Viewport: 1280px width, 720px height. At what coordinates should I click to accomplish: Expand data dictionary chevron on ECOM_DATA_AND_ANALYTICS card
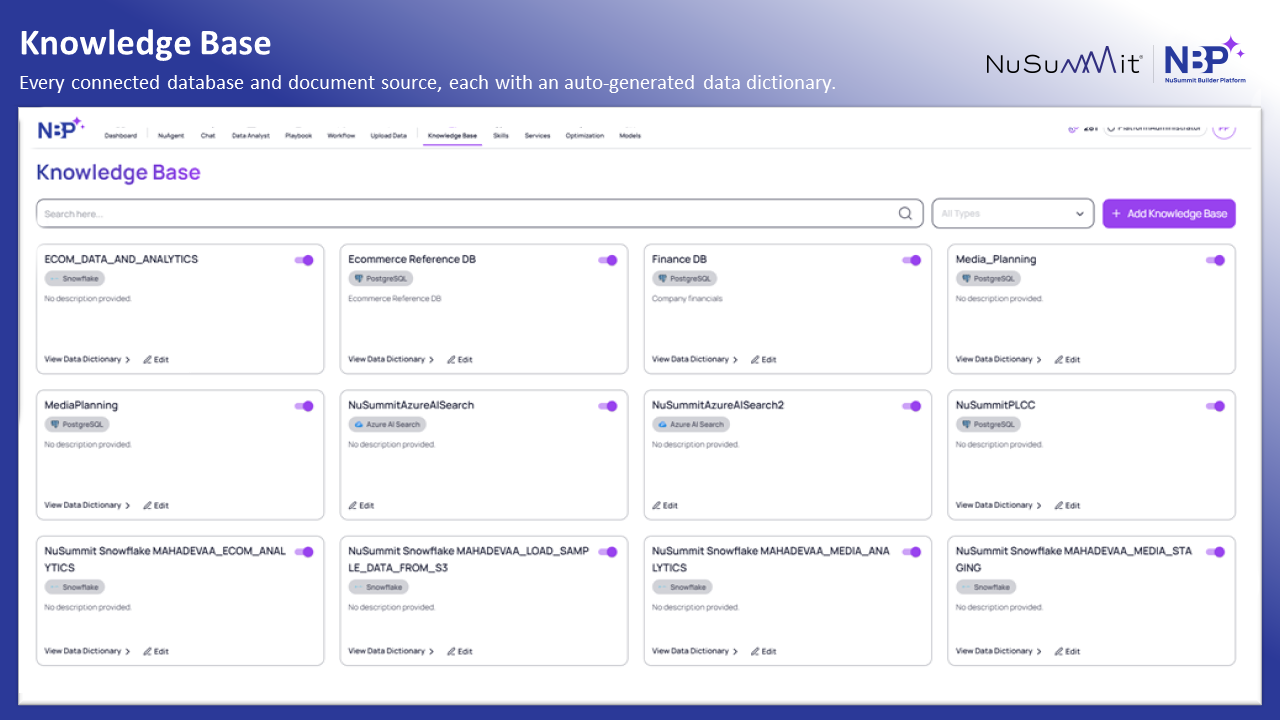[128, 359]
